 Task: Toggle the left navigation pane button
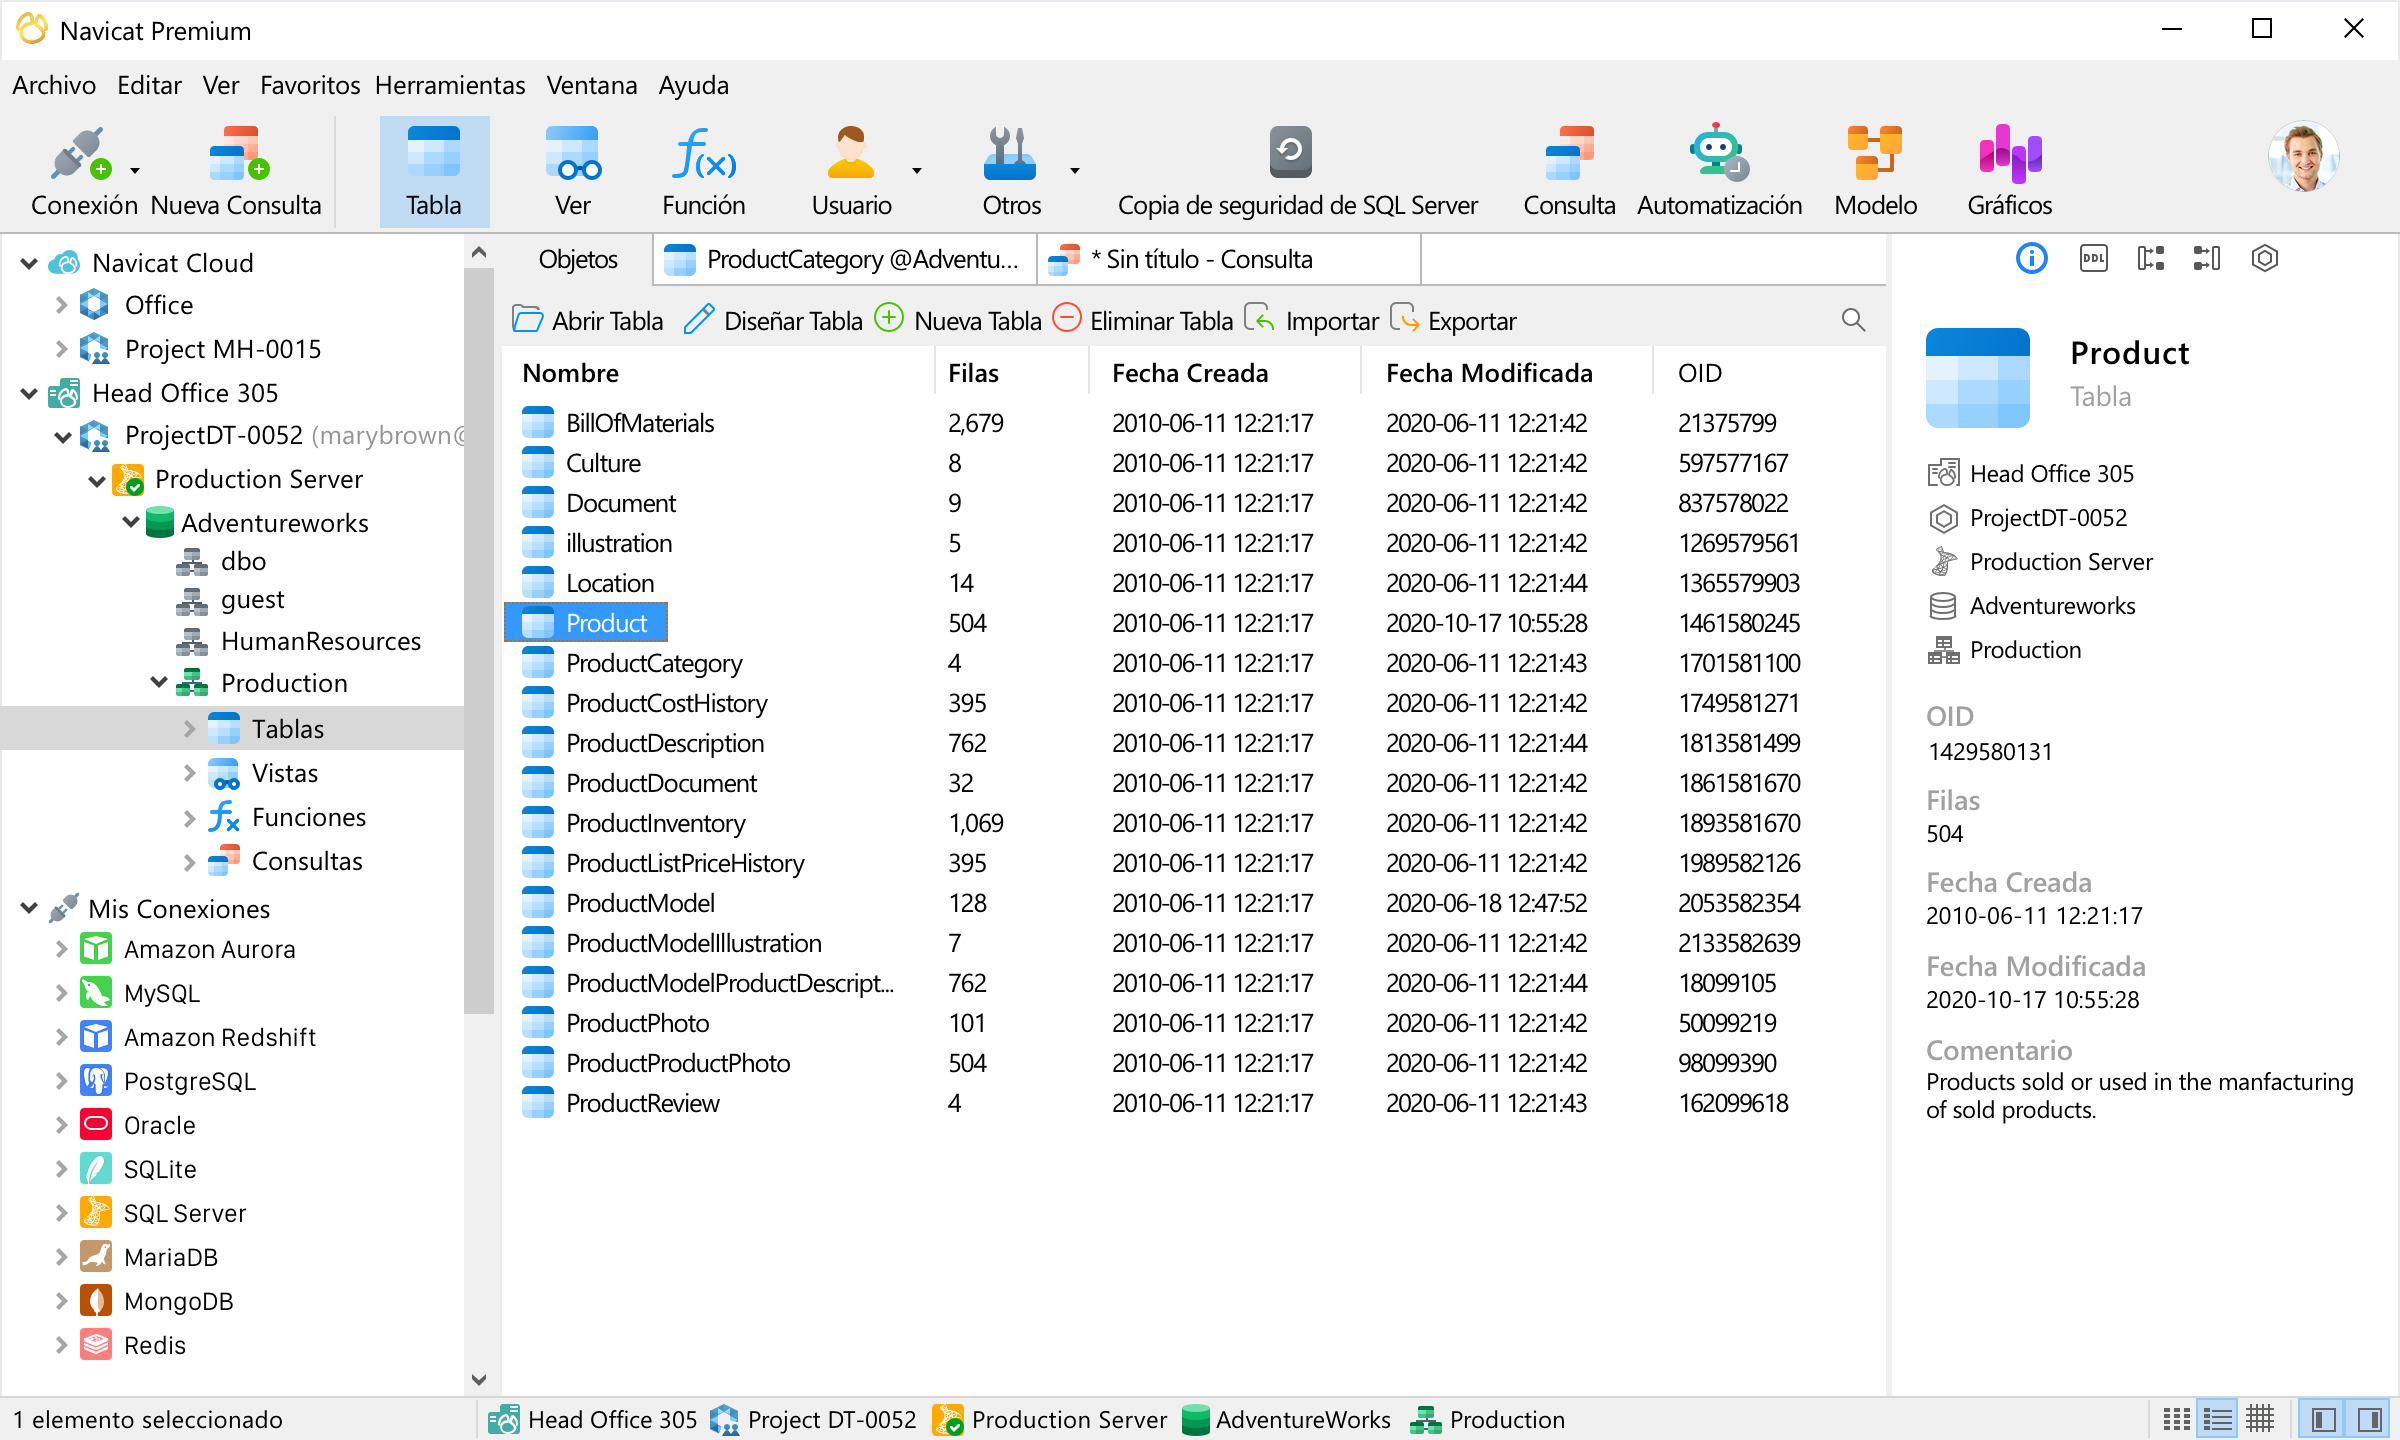pyautogui.click(x=2323, y=1419)
